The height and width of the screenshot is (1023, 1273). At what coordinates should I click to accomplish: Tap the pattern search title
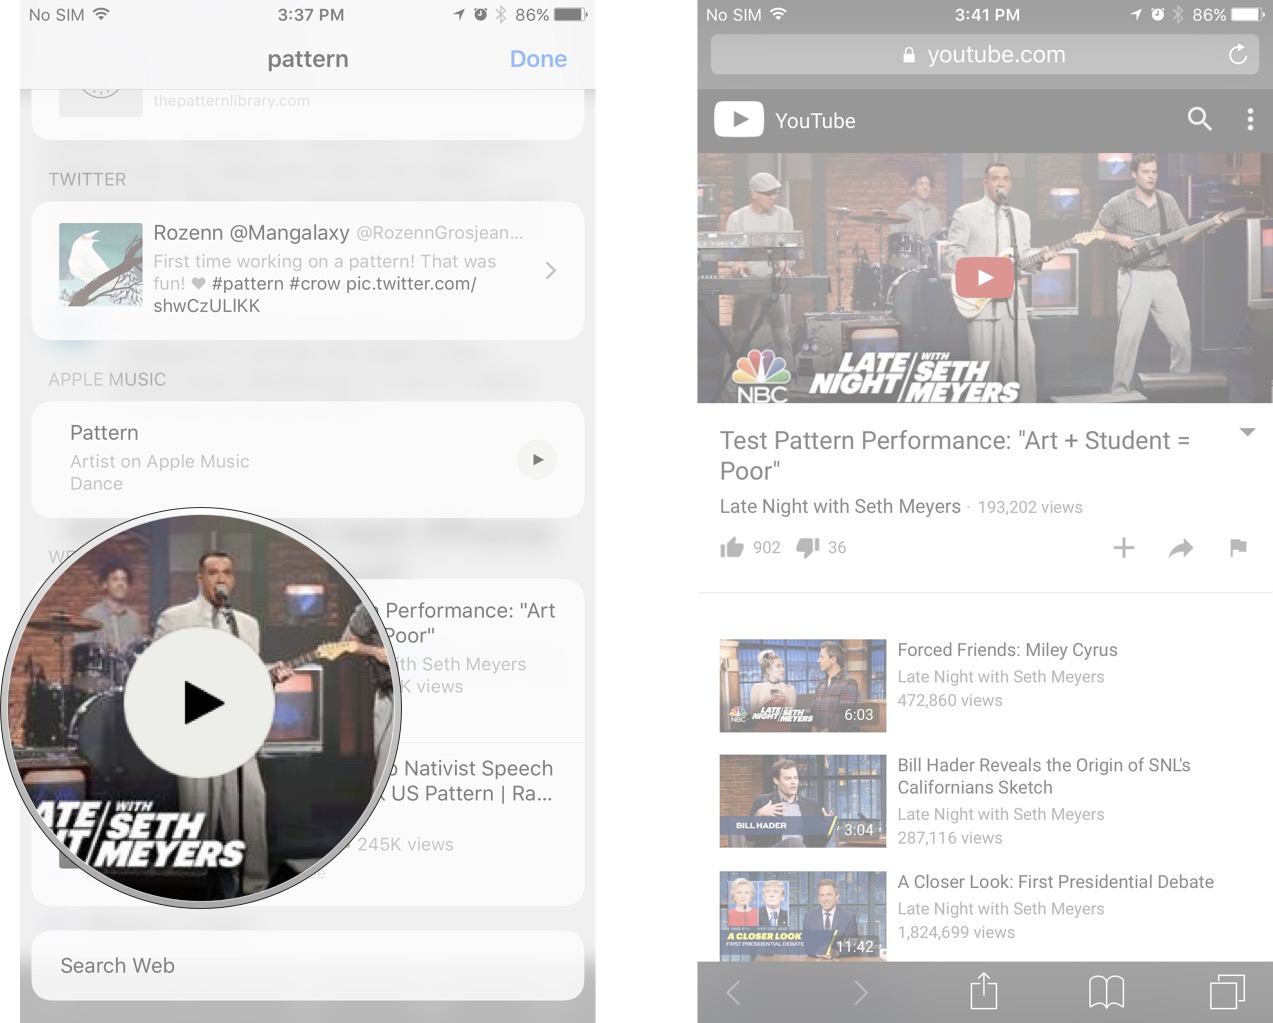(308, 59)
